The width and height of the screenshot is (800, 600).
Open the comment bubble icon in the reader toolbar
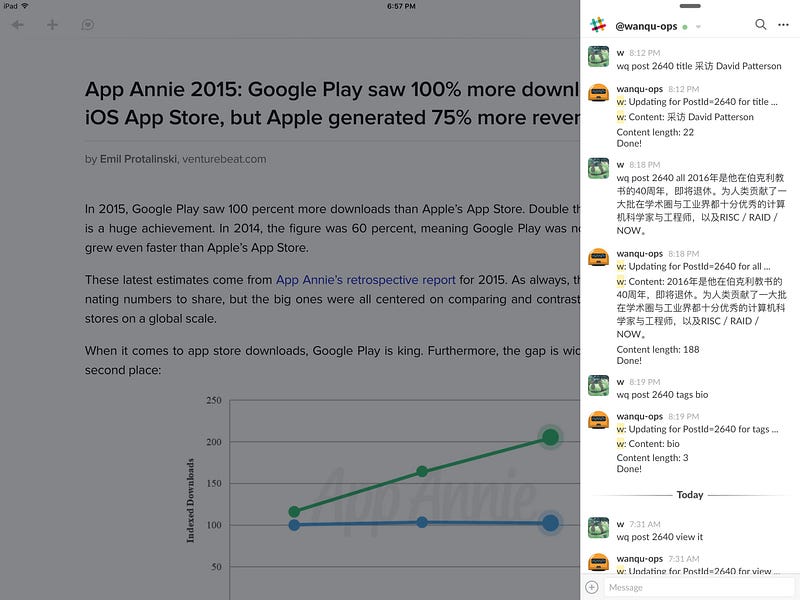pyautogui.click(x=88, y=24)
